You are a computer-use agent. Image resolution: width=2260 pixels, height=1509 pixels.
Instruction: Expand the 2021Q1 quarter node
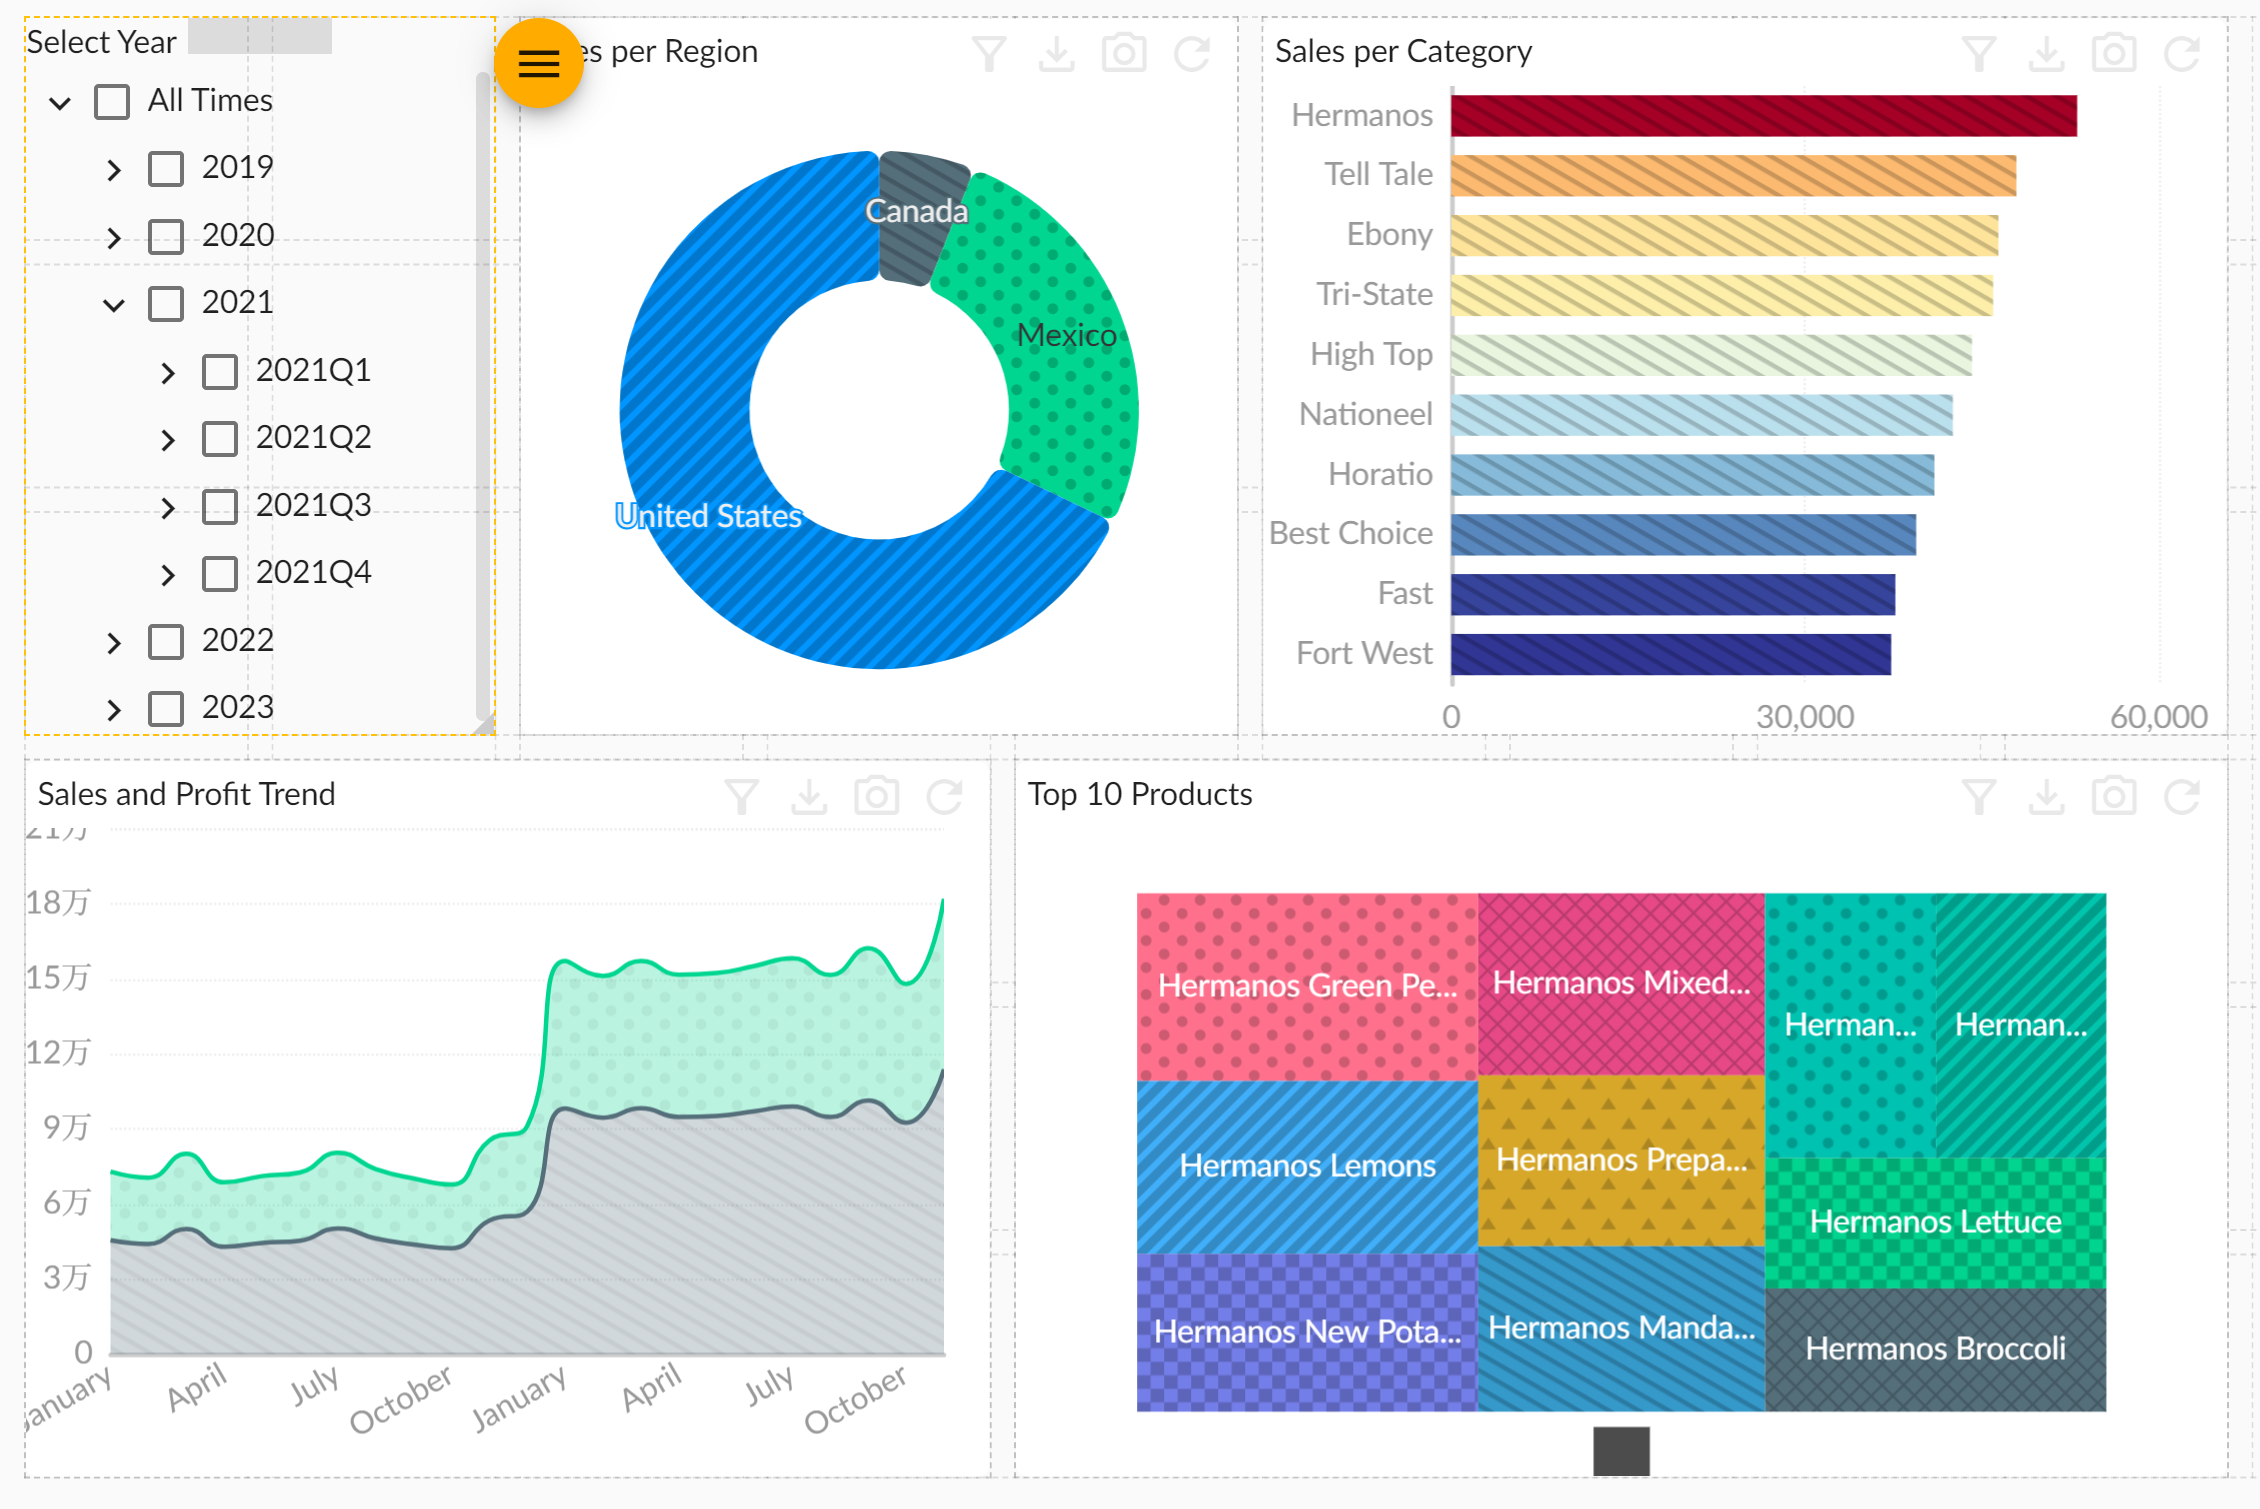tap(168, 372)
